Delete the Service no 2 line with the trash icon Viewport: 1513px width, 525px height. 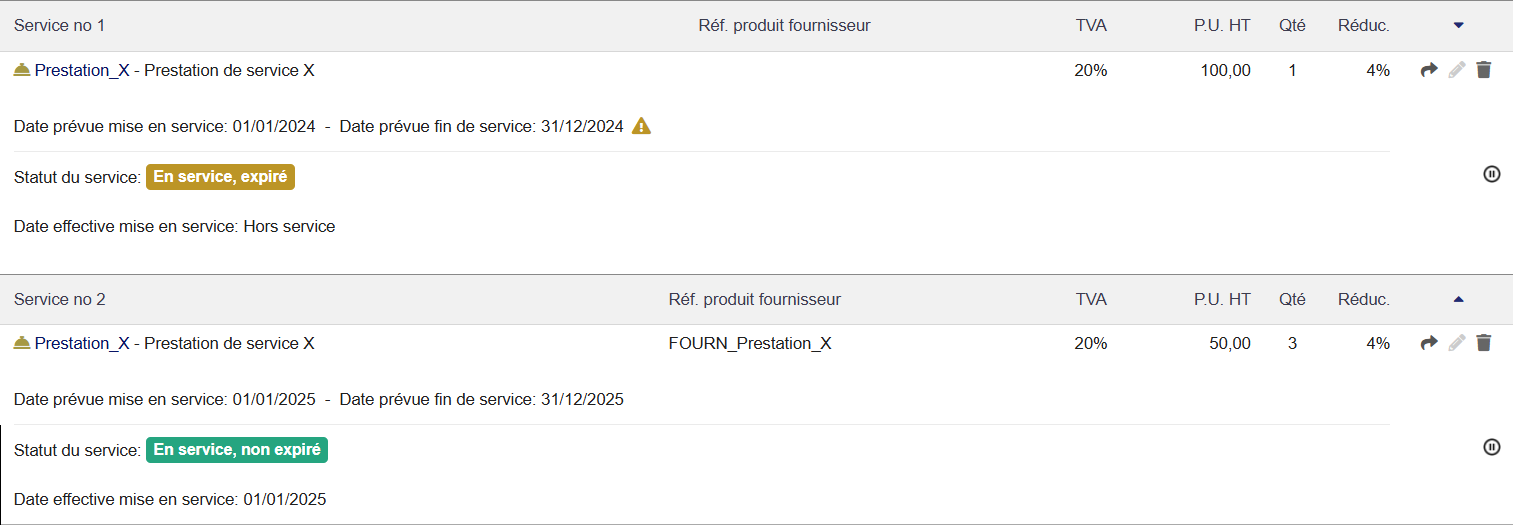1484,343
